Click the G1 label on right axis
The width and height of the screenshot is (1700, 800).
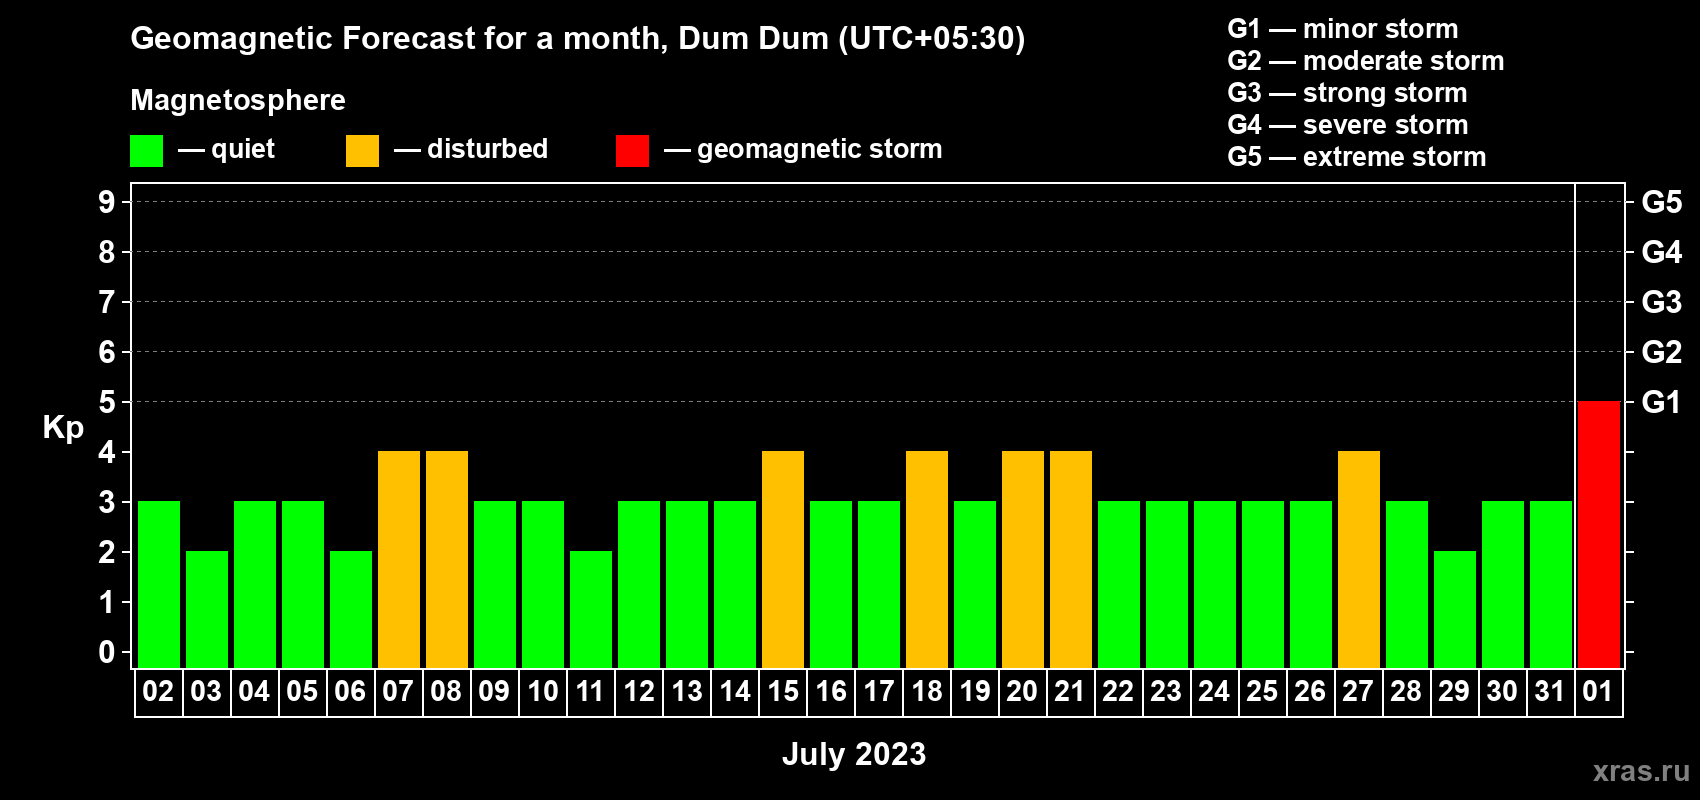tap(1662, 402)
